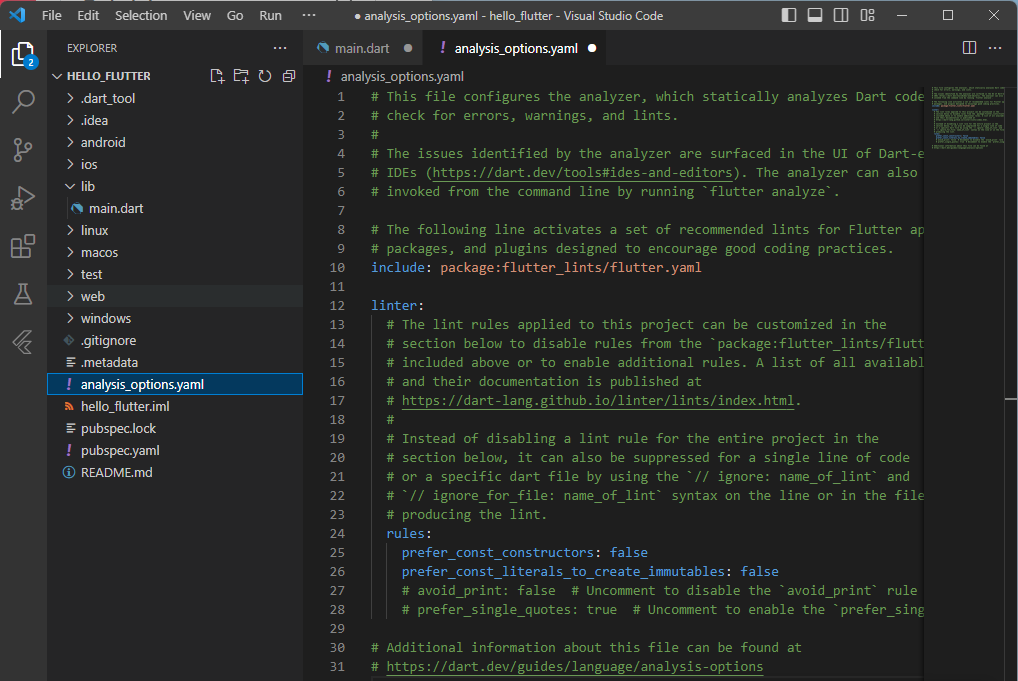
Task: Click the Dart icon on main.dart tab
Action: (323, 48)
